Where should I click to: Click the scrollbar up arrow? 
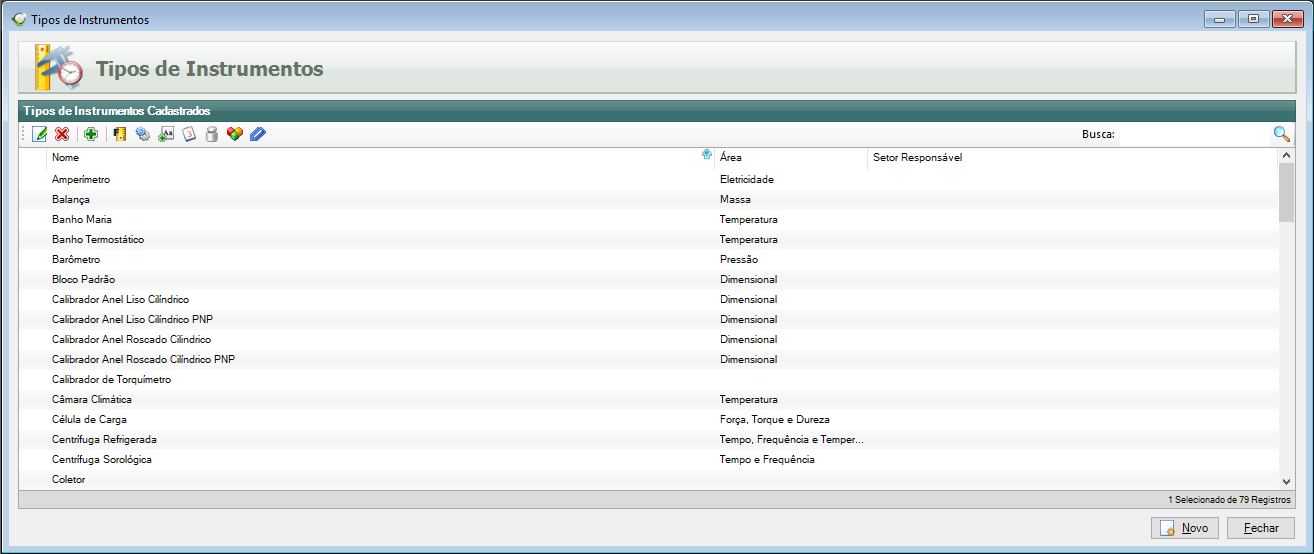coord(1287,157)
